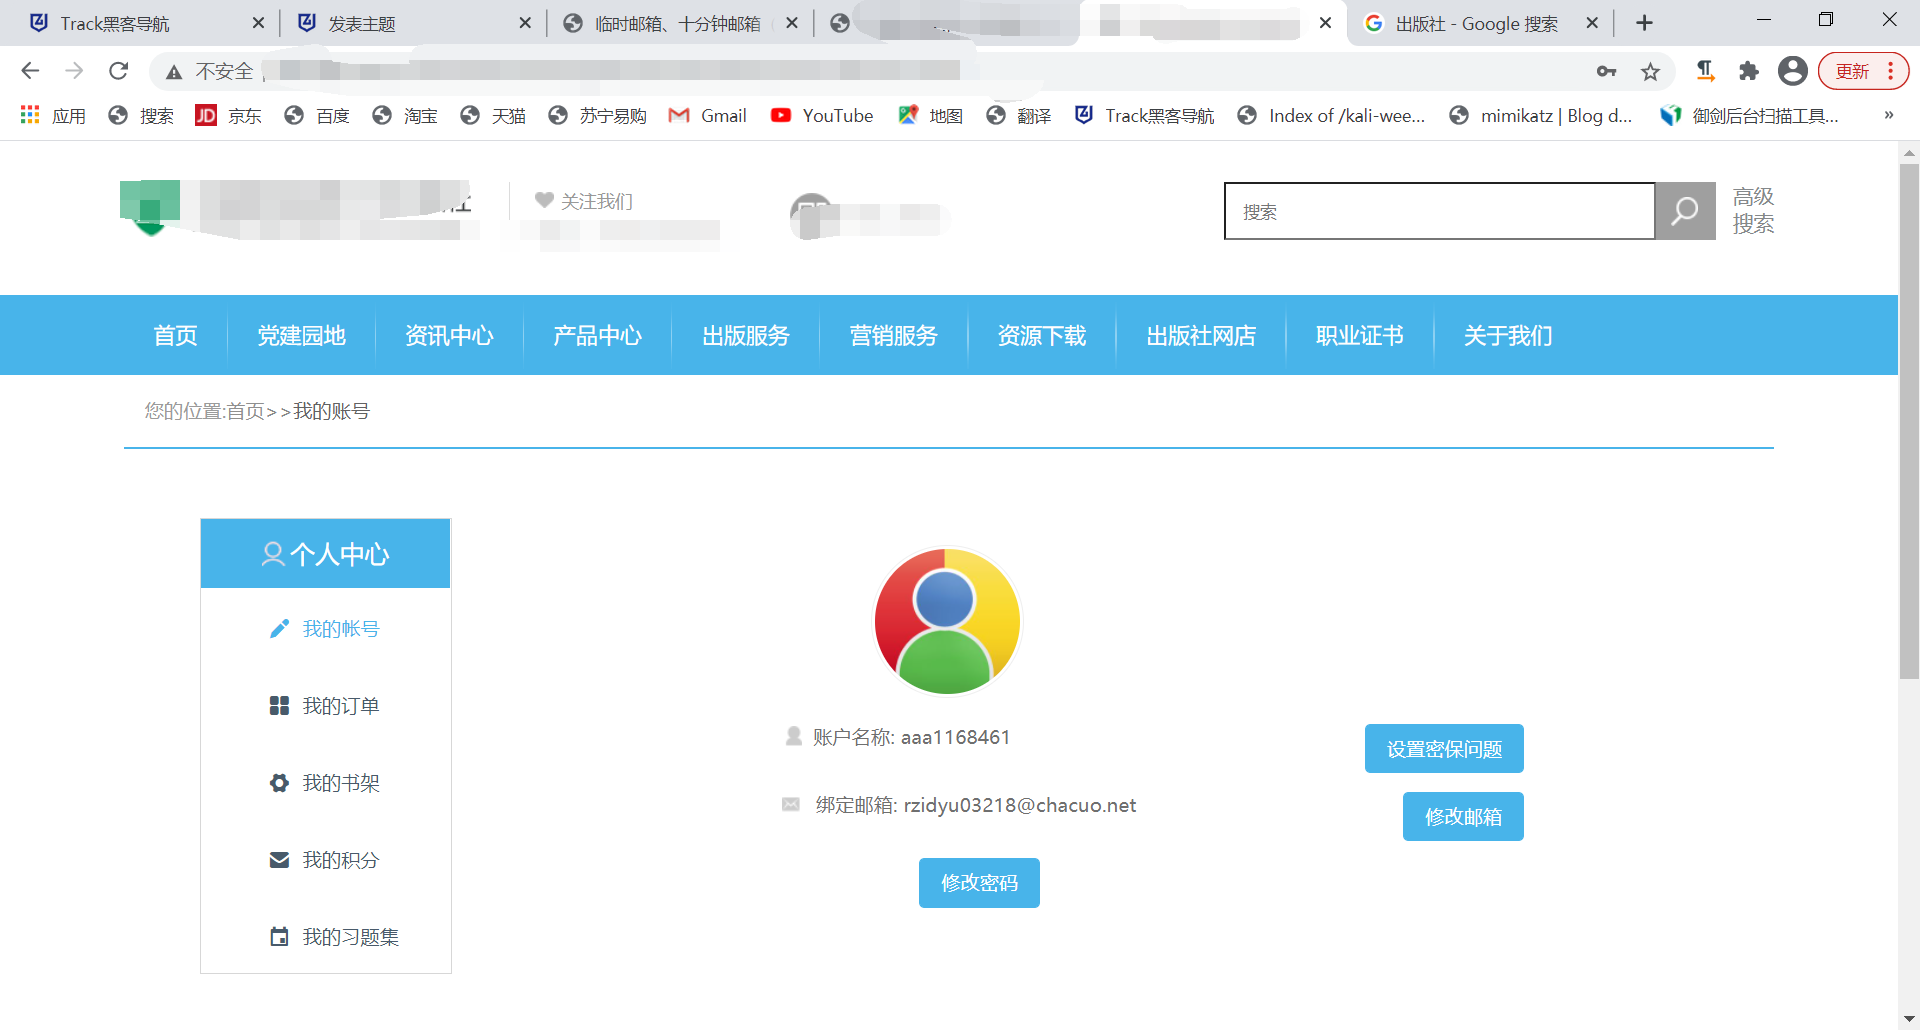Click the scrollbar down arrow
1920x1030 pixels.
(1909, 1019)
